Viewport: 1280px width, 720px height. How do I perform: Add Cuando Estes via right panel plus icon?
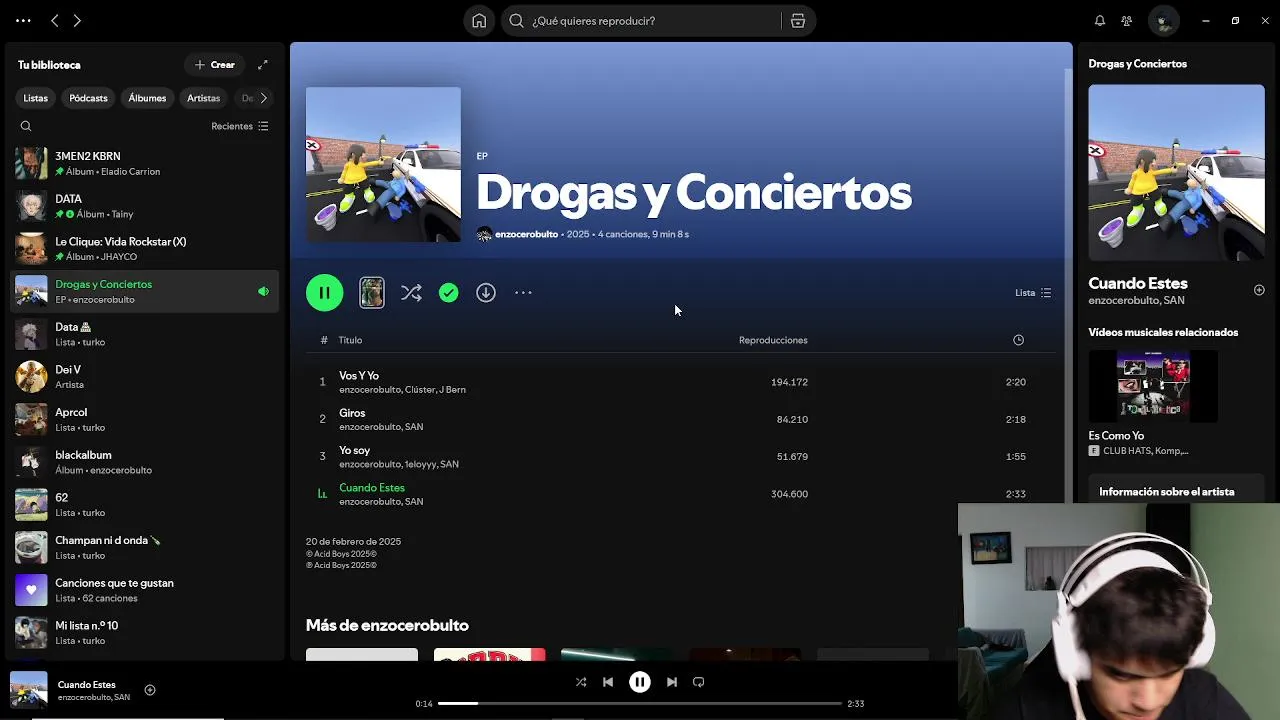coord(1259,290)
